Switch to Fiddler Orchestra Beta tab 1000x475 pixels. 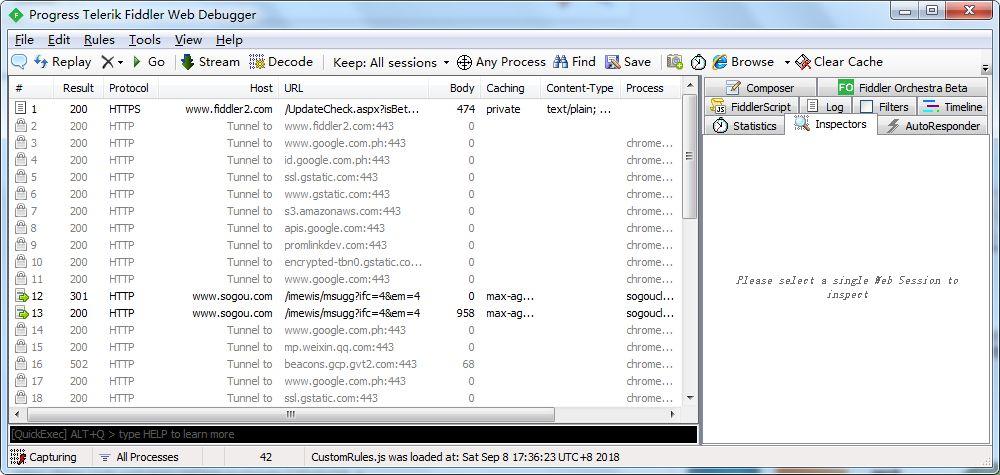point(902,87)
